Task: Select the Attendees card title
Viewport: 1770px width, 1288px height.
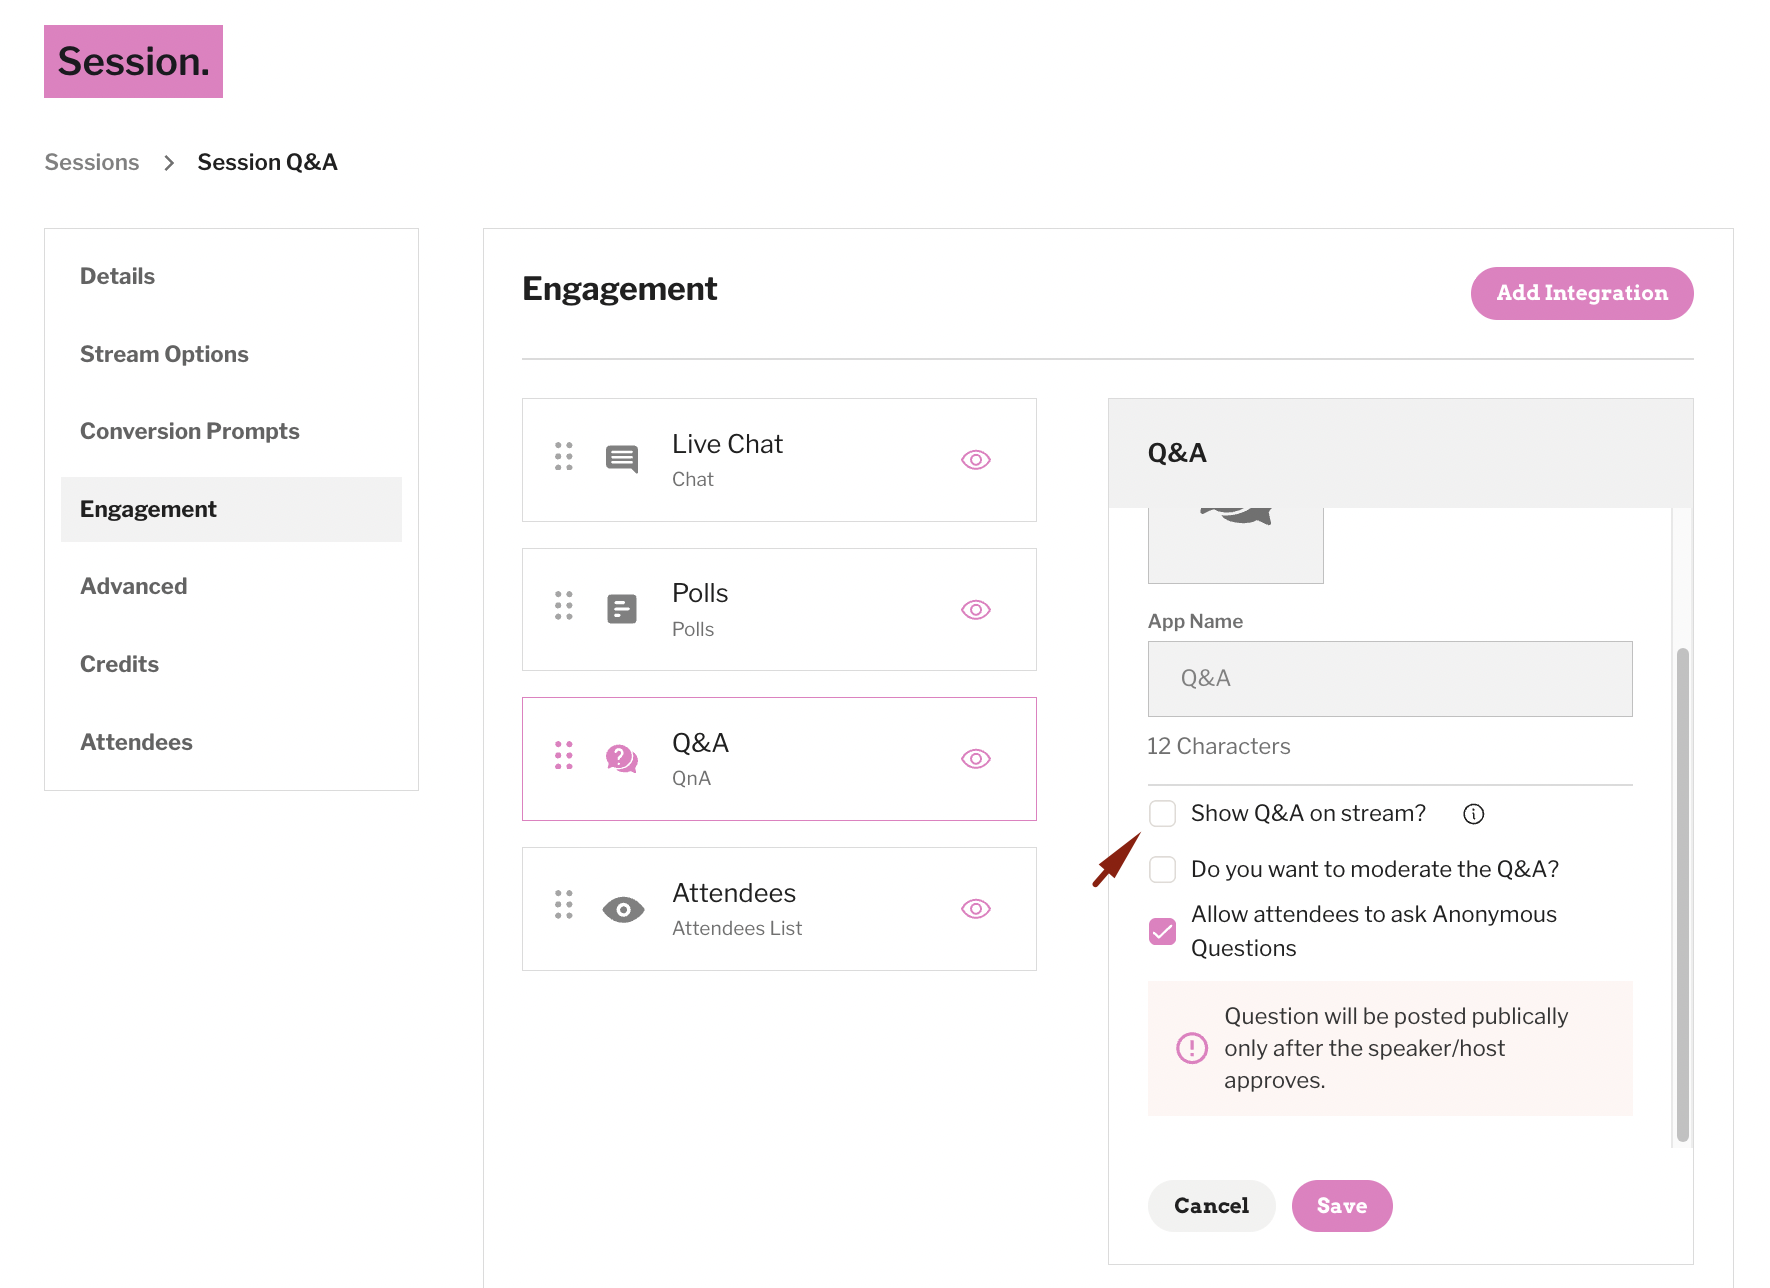Action: [734, 893]
